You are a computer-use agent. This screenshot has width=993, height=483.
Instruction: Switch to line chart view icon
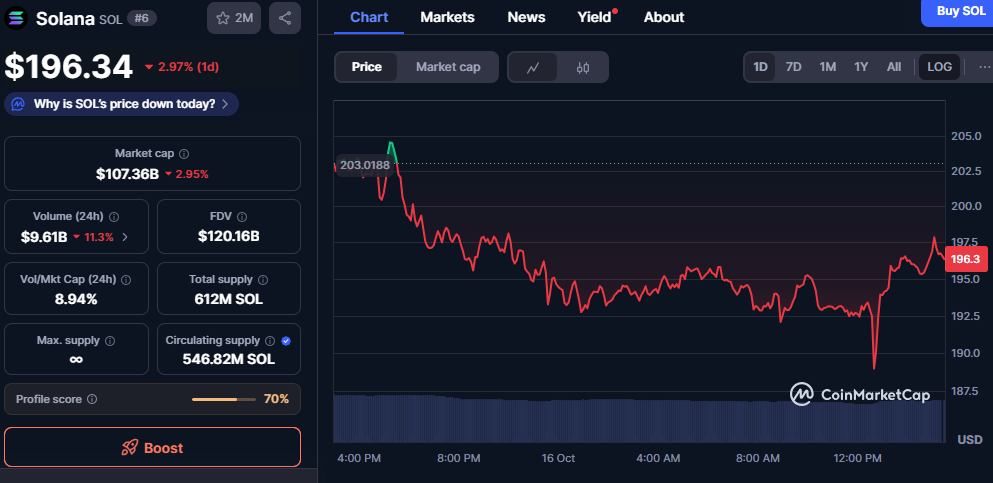pyautogui.click(x=534, y=67)
